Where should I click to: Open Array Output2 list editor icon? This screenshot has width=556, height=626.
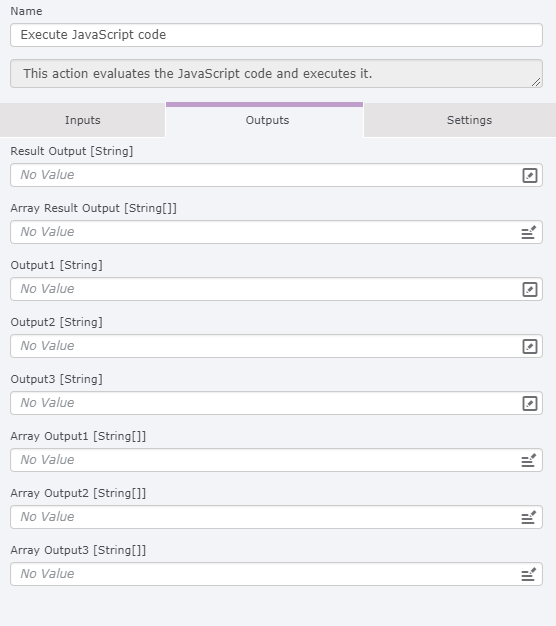click(x=528, y=517)
